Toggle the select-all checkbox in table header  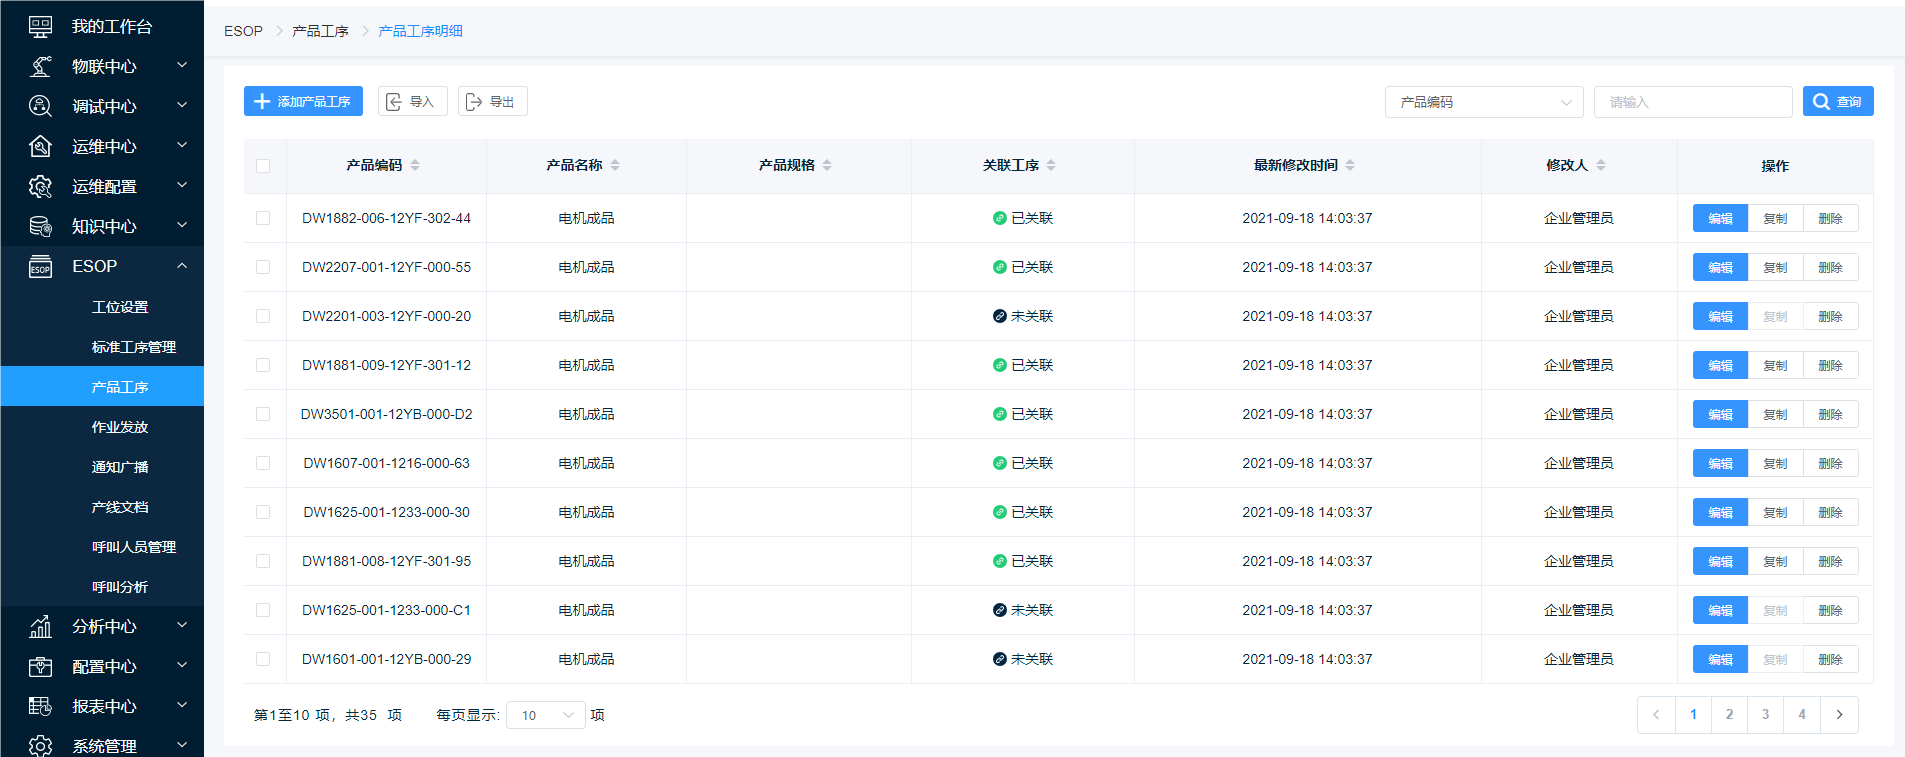point(263,166)
